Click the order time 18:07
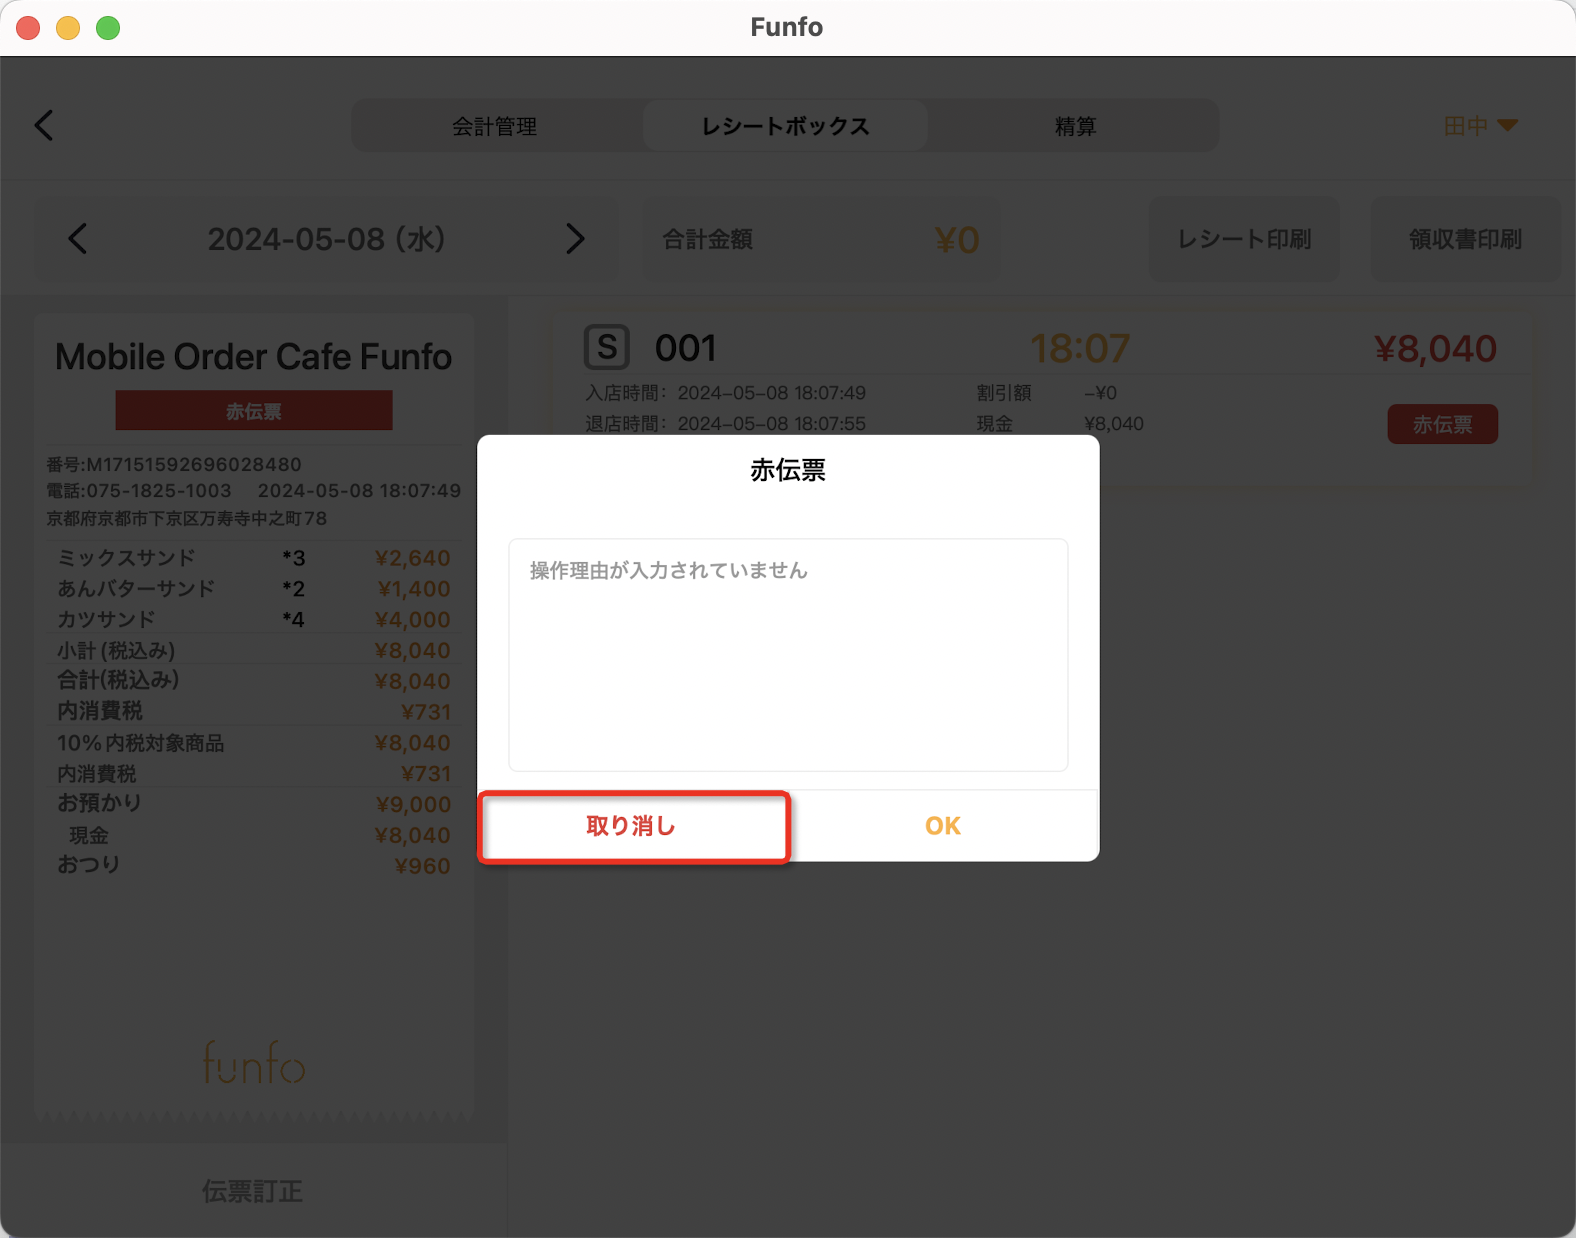The image size is (1576, 1238). [x=1080, y=348]
